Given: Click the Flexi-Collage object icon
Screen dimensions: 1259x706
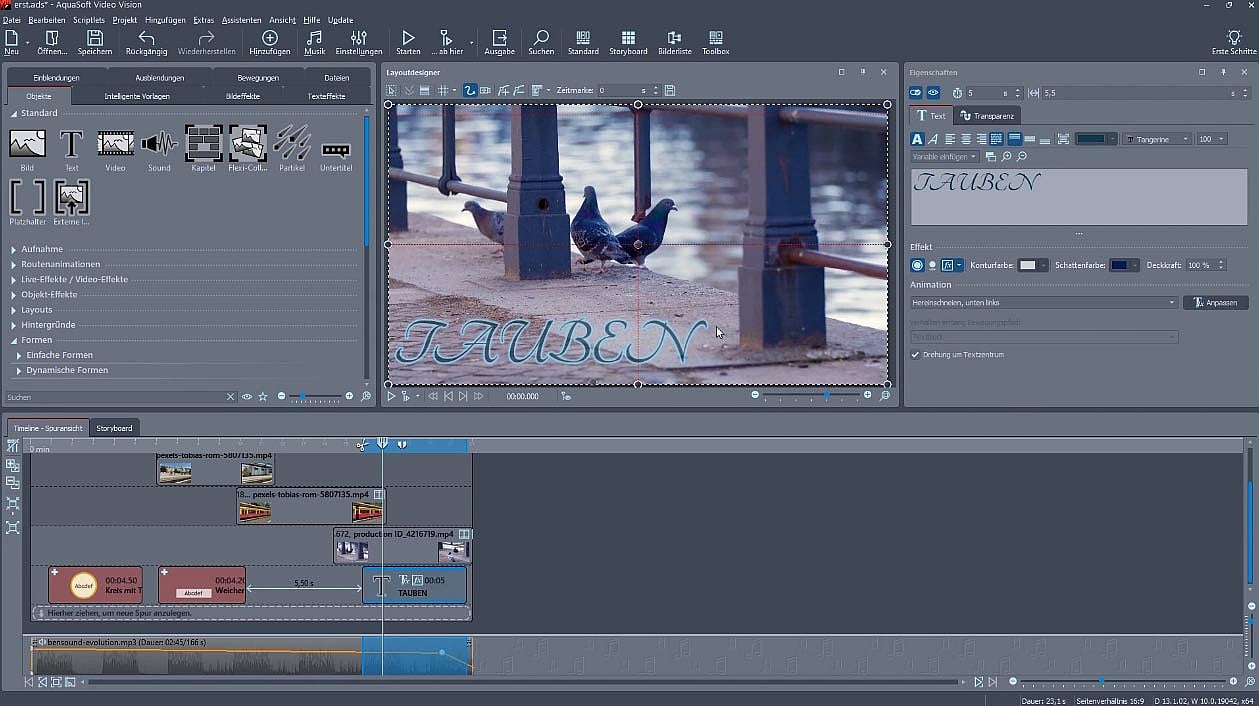Looking at the screenshot, I should click(247, 146).
